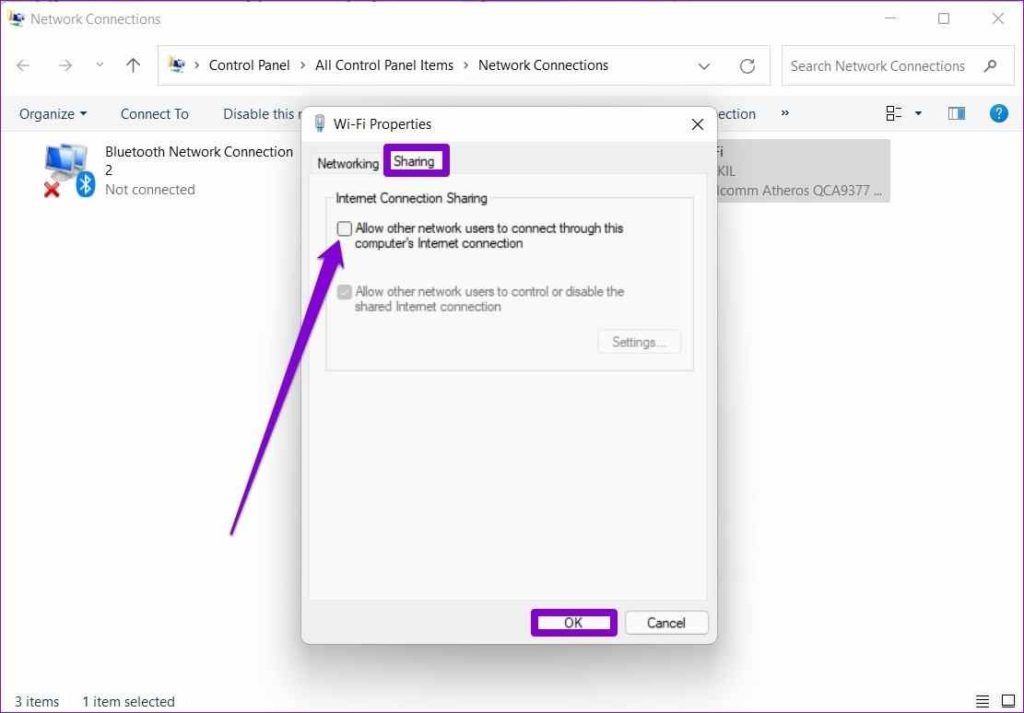Confirm with the OK button

[x=573, y=623]
